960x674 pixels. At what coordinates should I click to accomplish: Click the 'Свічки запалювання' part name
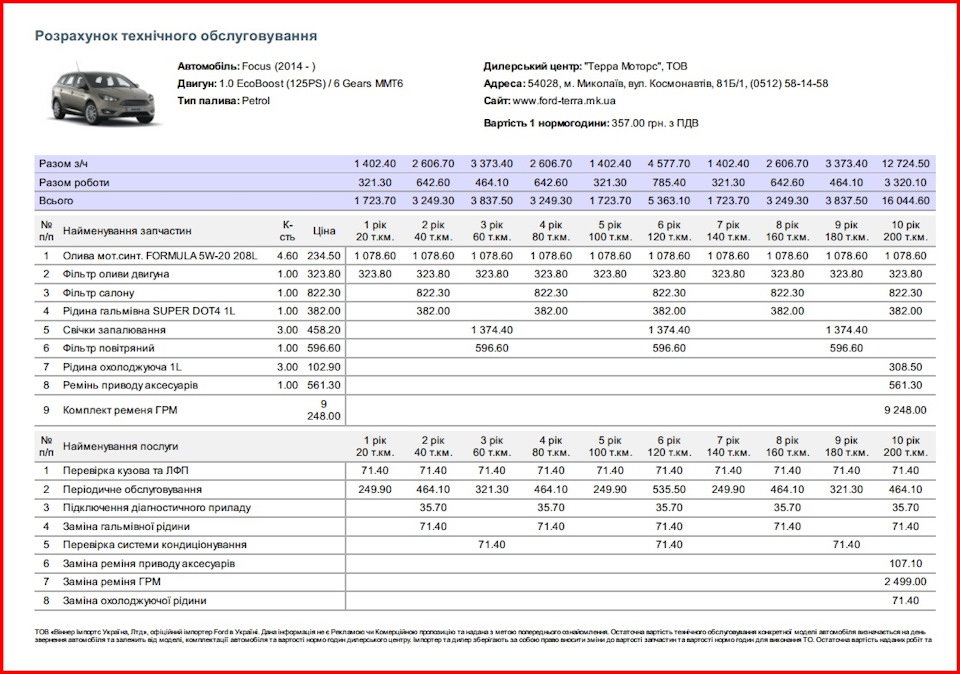tap(114, 330)
